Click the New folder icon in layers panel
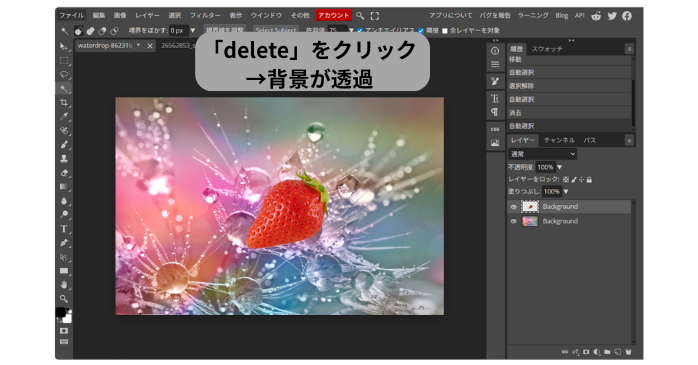698x365 pixels. tap(607, 352)
